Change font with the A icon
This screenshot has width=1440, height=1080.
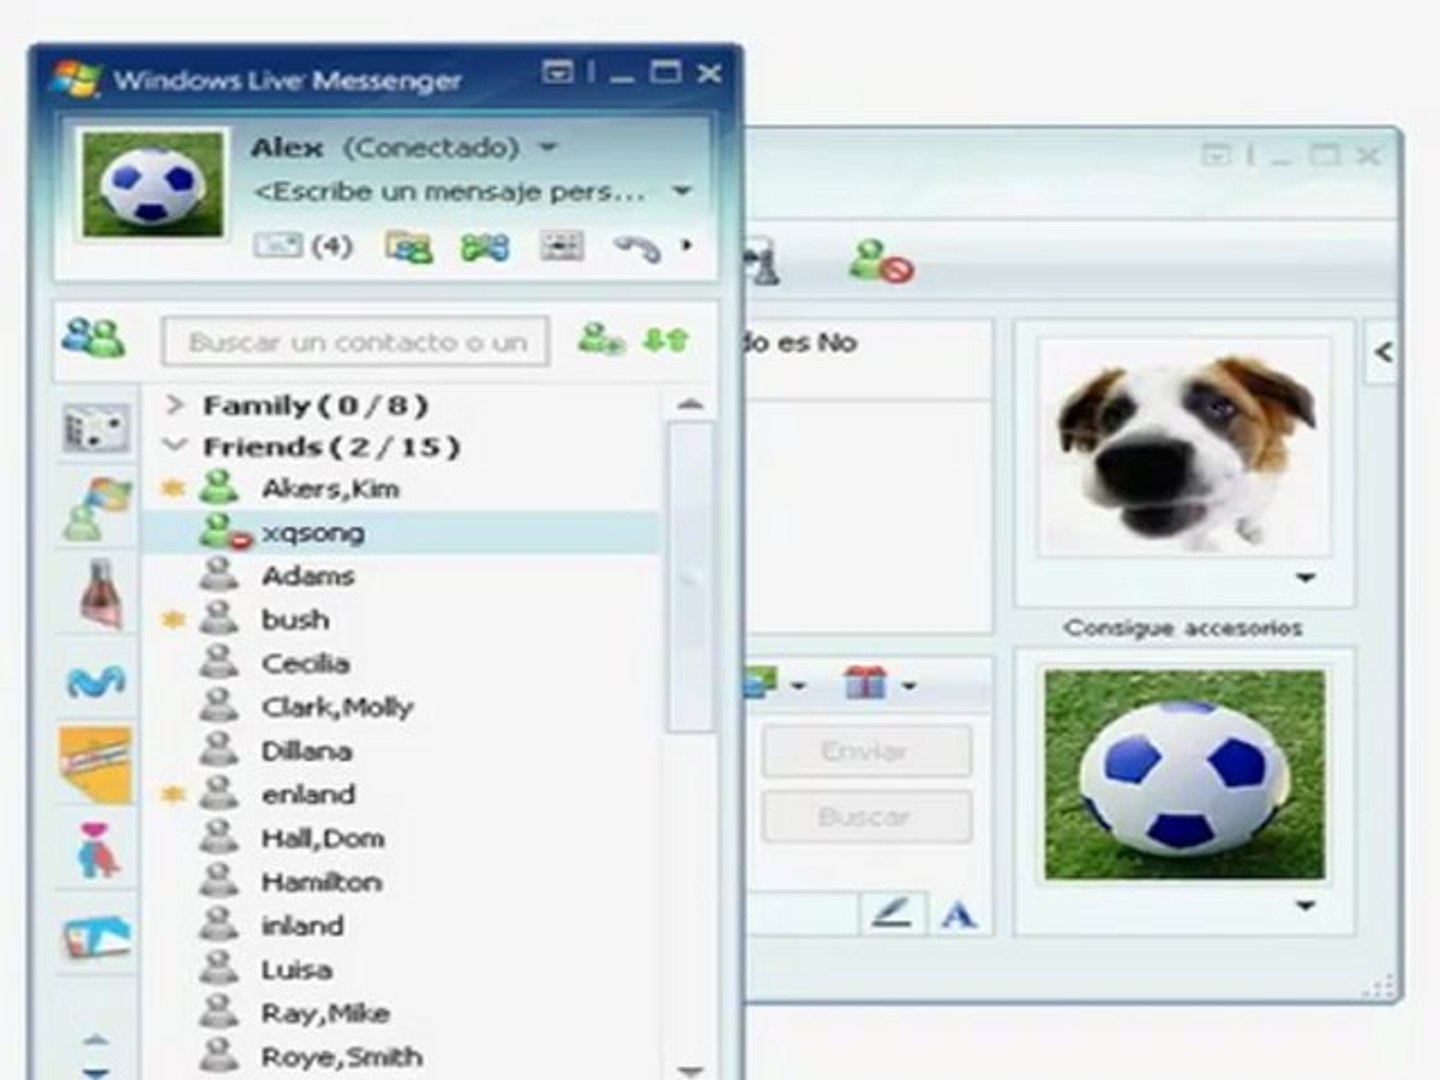click(x=959, y=914)
